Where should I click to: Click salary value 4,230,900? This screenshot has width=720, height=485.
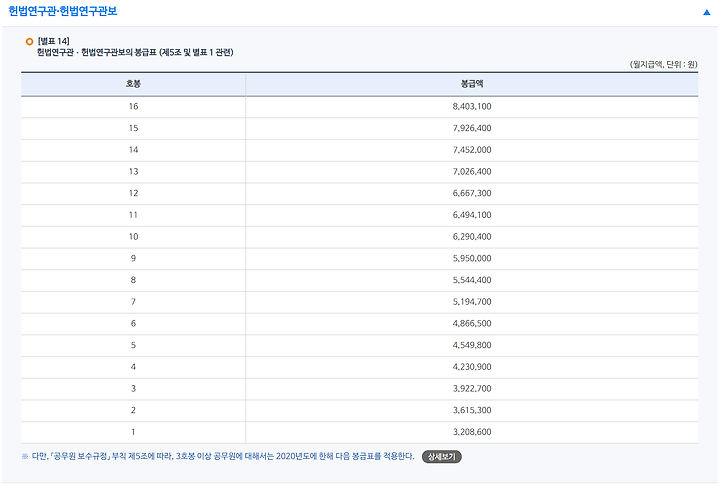tap(472, 367)
